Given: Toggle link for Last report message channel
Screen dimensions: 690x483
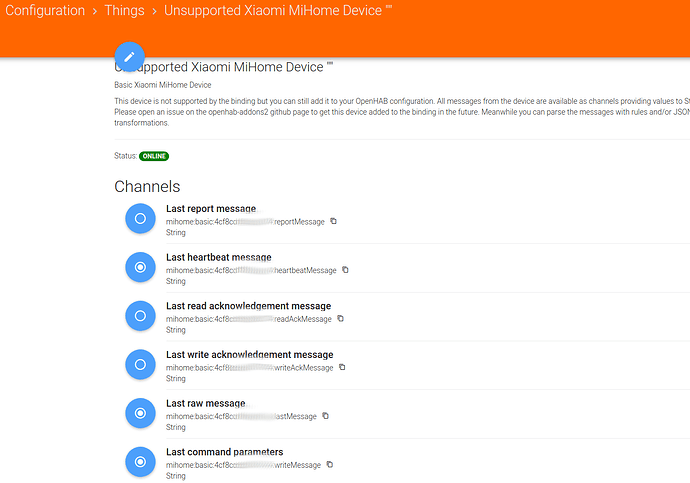Looking at the screenshot, I should (x=140, y=218).
